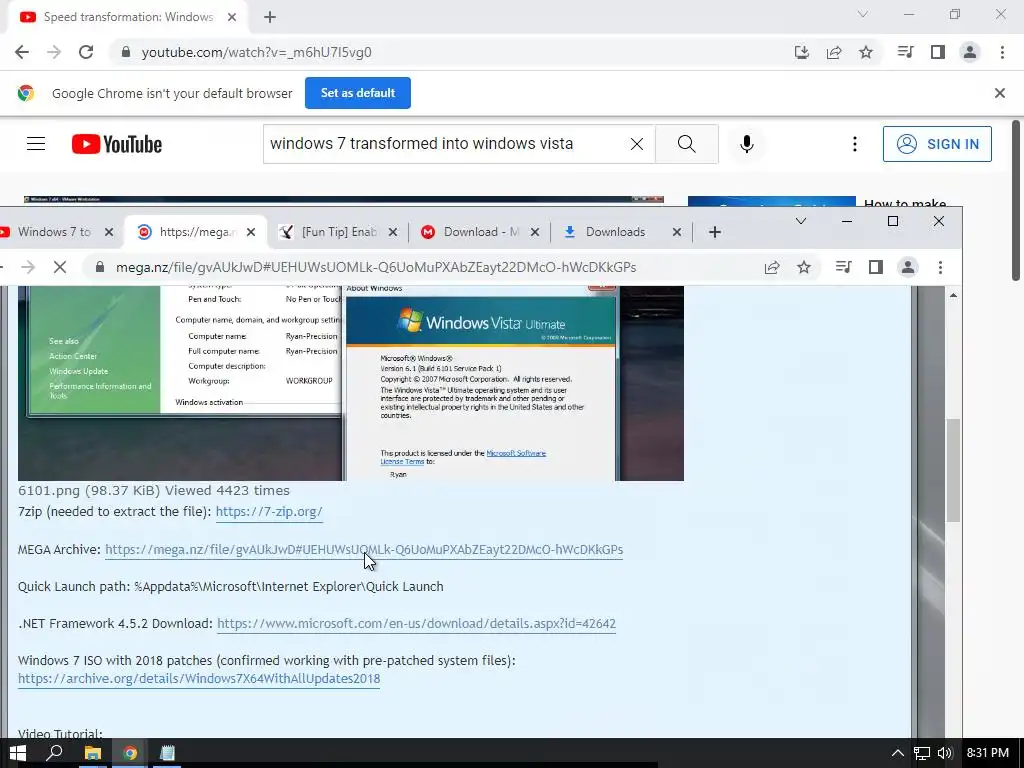Viewport: 1024px width, 768px height.
Task: Open profile avatar in inner Chrome window
Action: (x=908, y=266)
